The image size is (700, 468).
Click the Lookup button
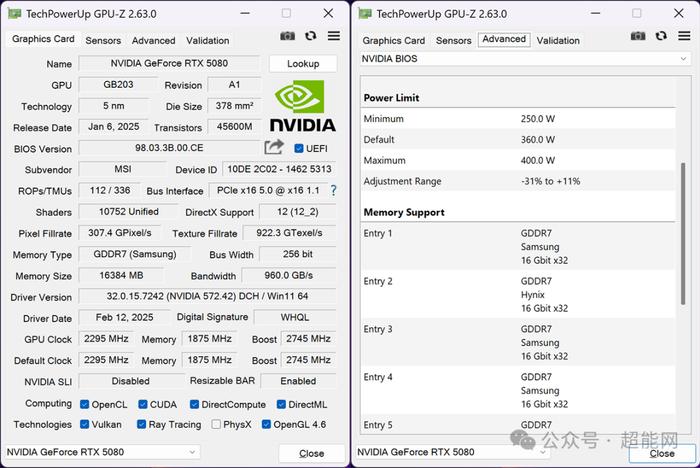(x=303, y=64)
